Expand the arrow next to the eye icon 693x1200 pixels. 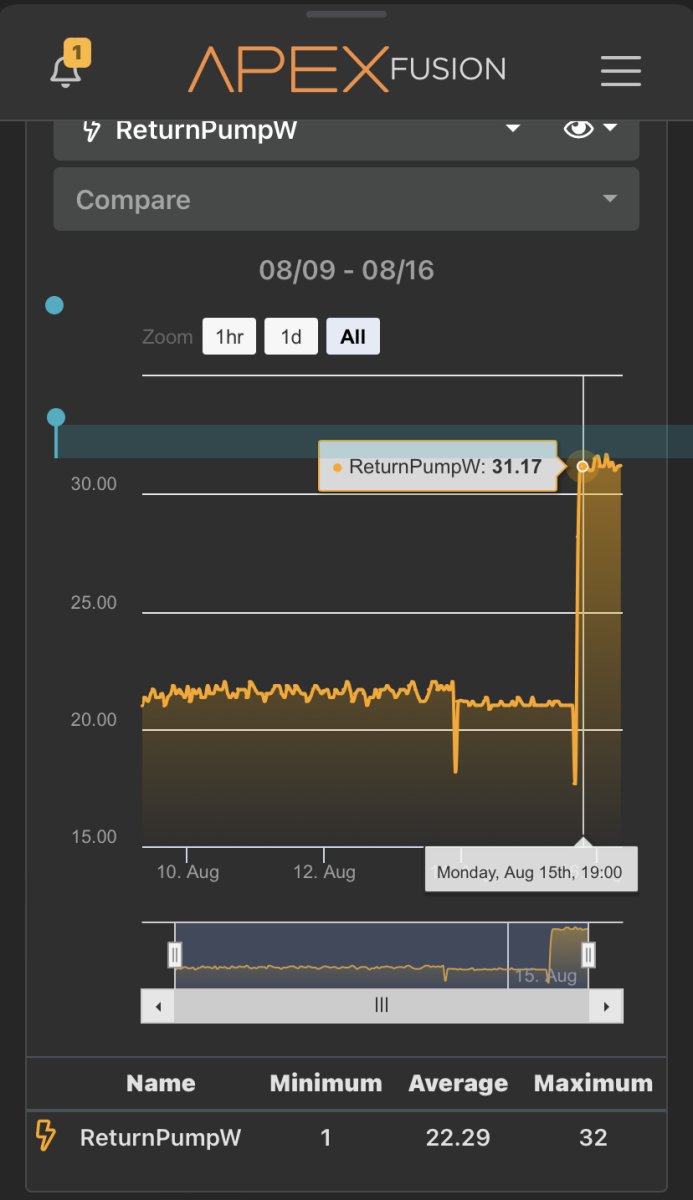[609, 129]
